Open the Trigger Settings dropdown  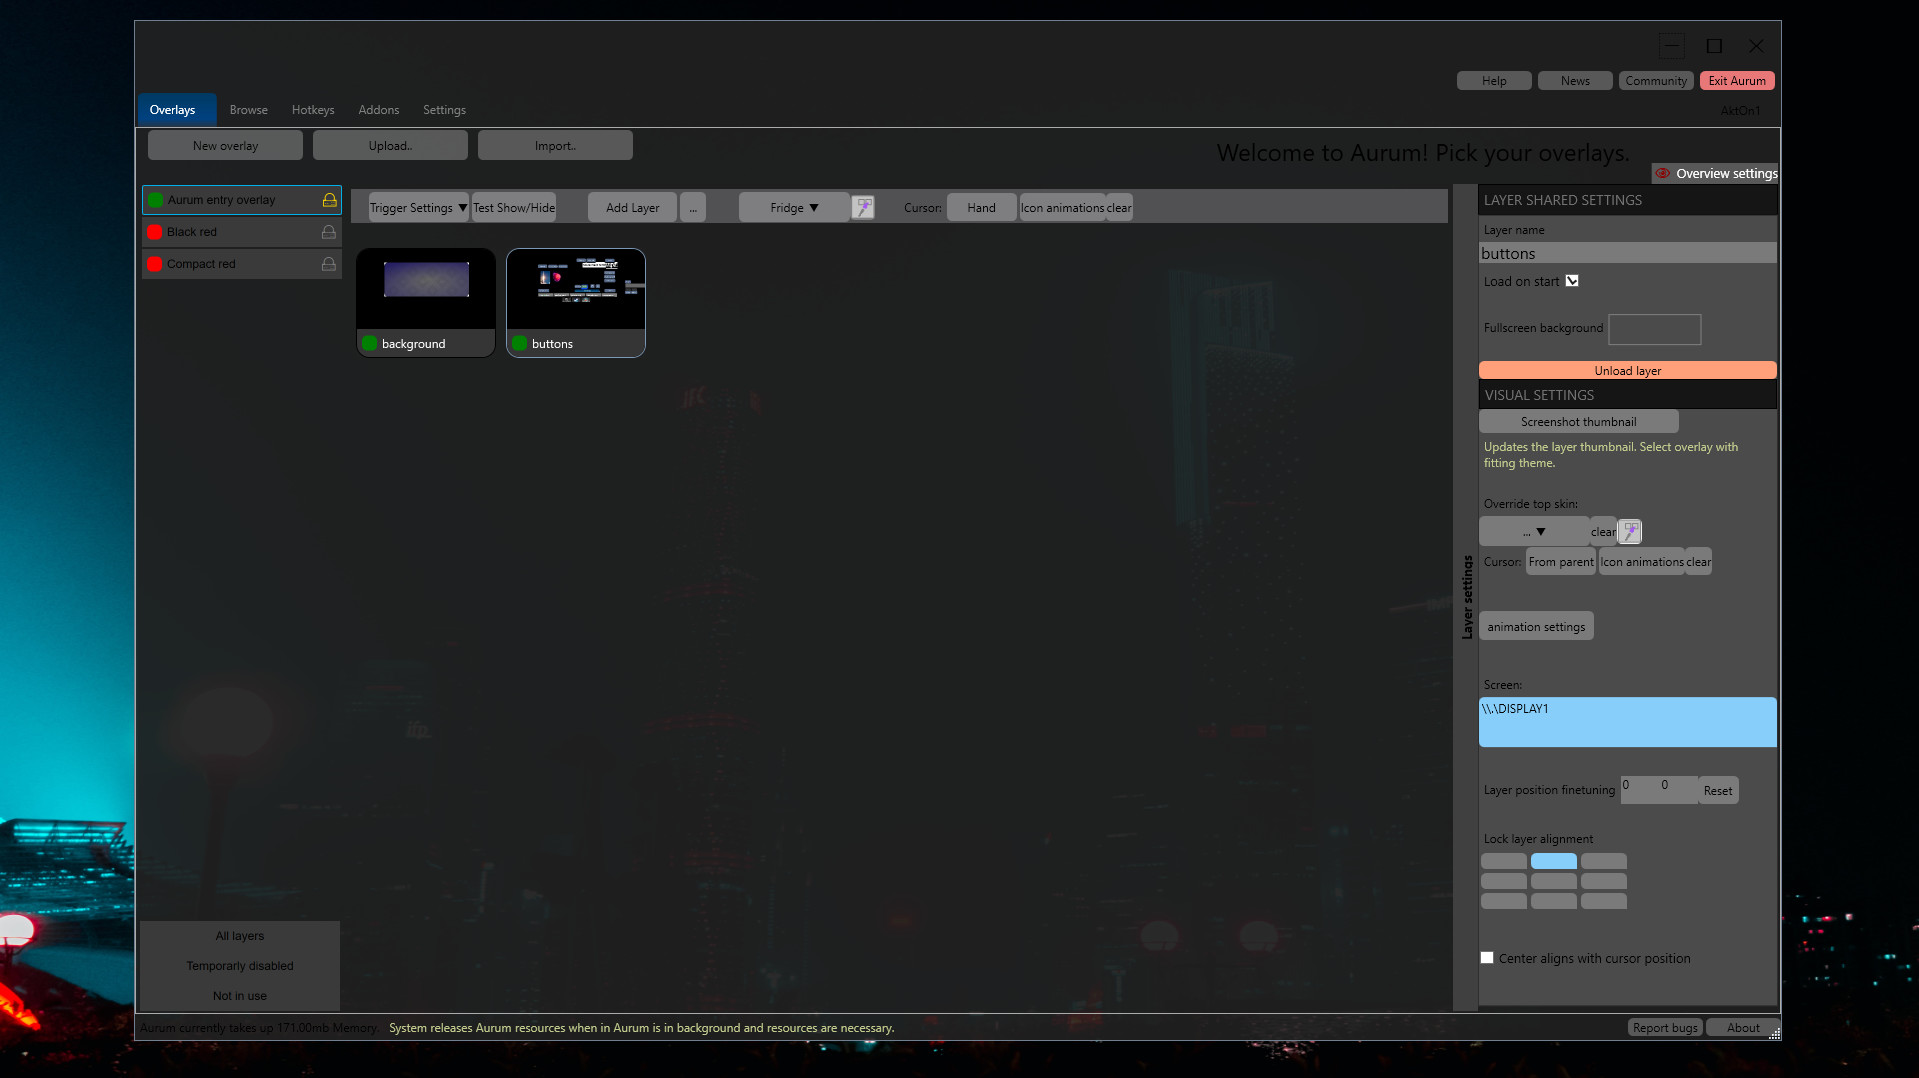(x=417, y=207)
